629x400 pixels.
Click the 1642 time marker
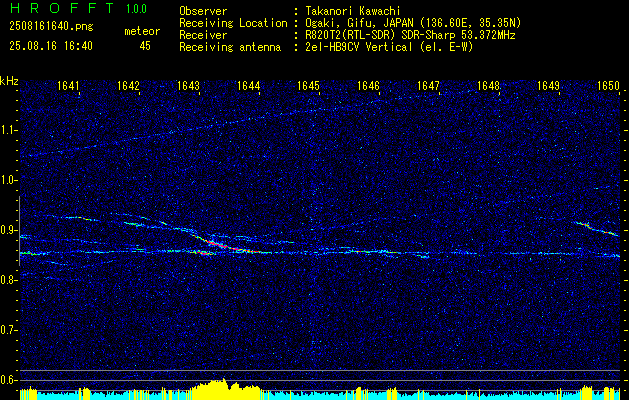click(128, 85)
